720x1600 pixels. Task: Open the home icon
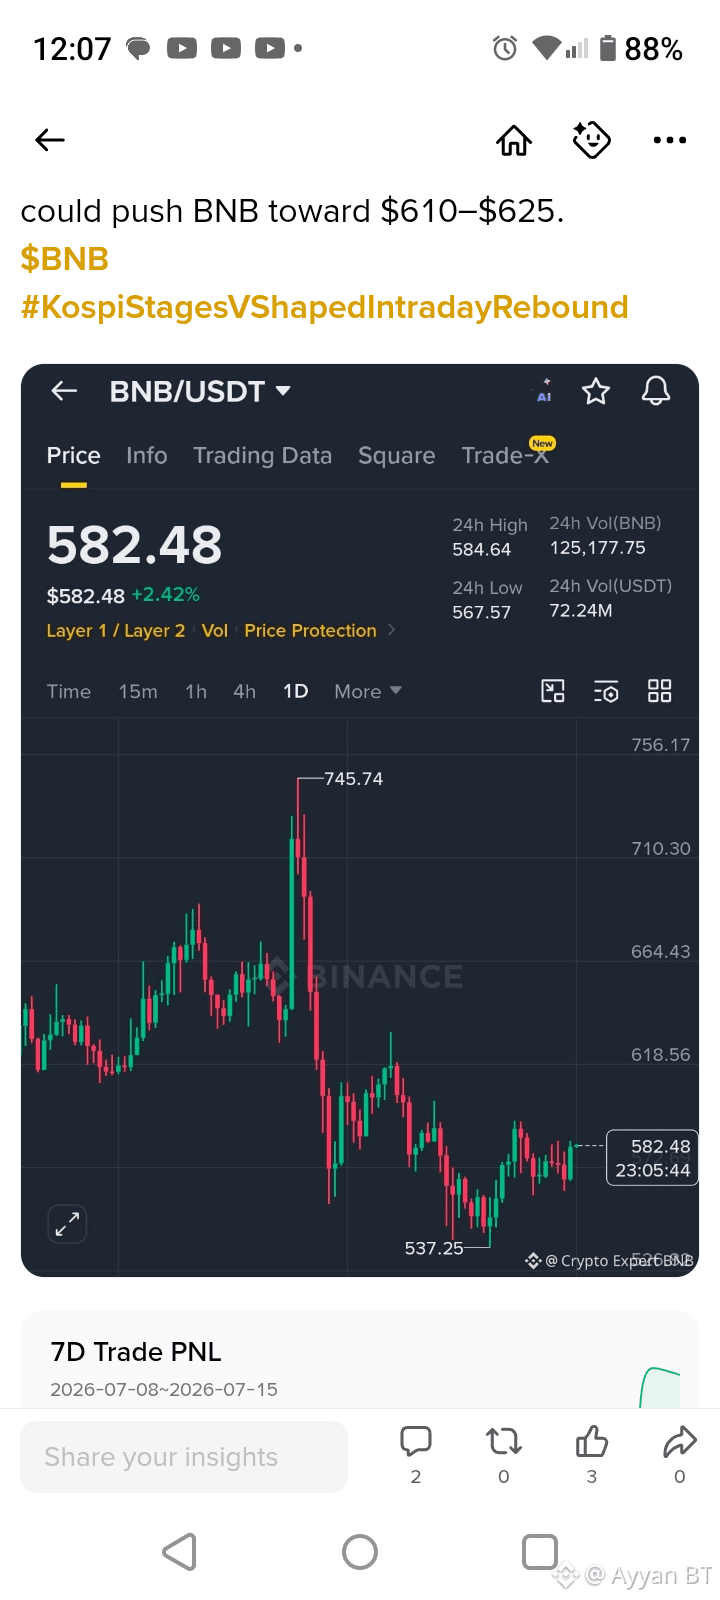514,140
